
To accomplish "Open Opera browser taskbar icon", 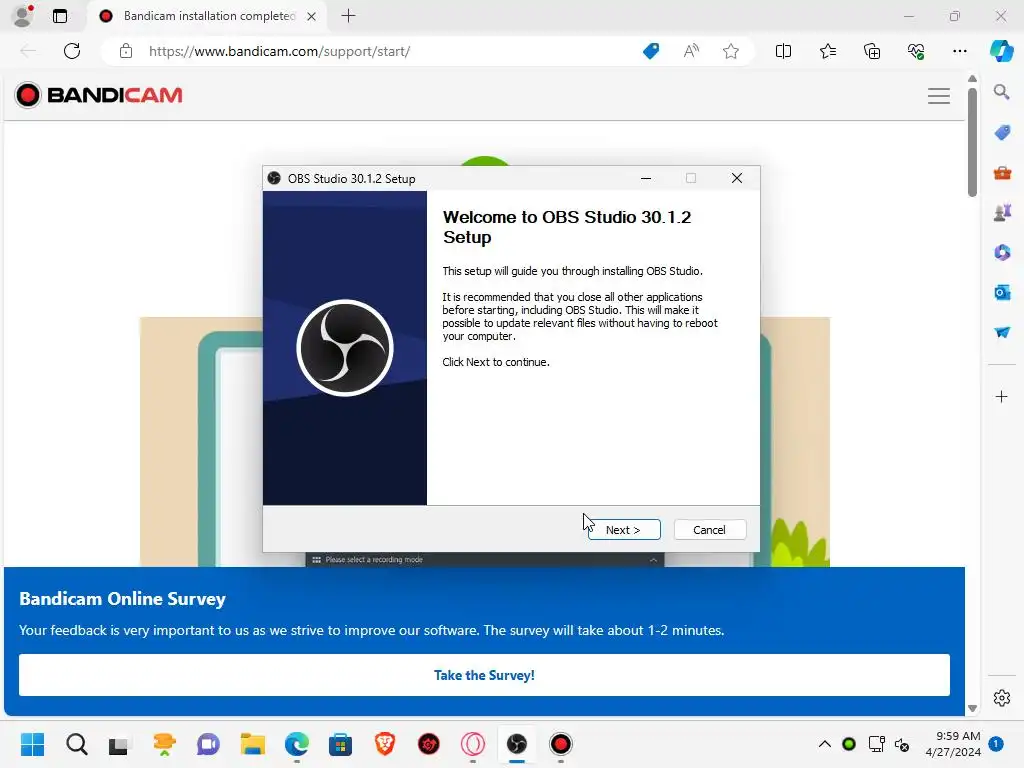I will (473, 744).
